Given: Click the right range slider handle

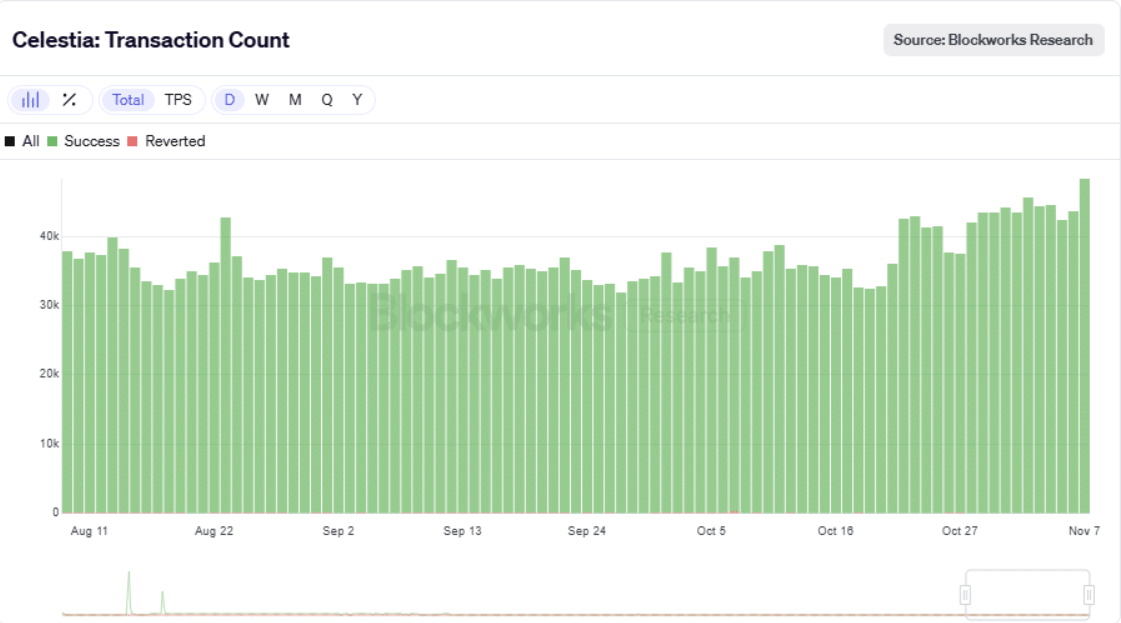Looking at the screenshot, I should click(x=1089, y=595).
